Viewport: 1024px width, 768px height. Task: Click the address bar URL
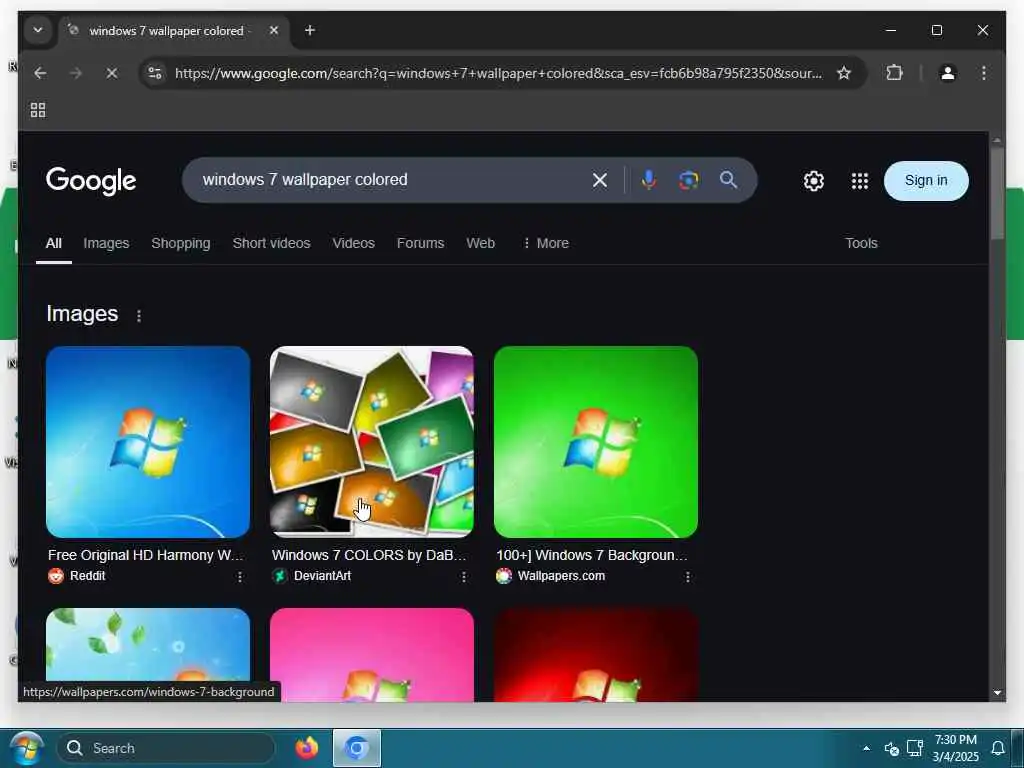click(498, 73)
